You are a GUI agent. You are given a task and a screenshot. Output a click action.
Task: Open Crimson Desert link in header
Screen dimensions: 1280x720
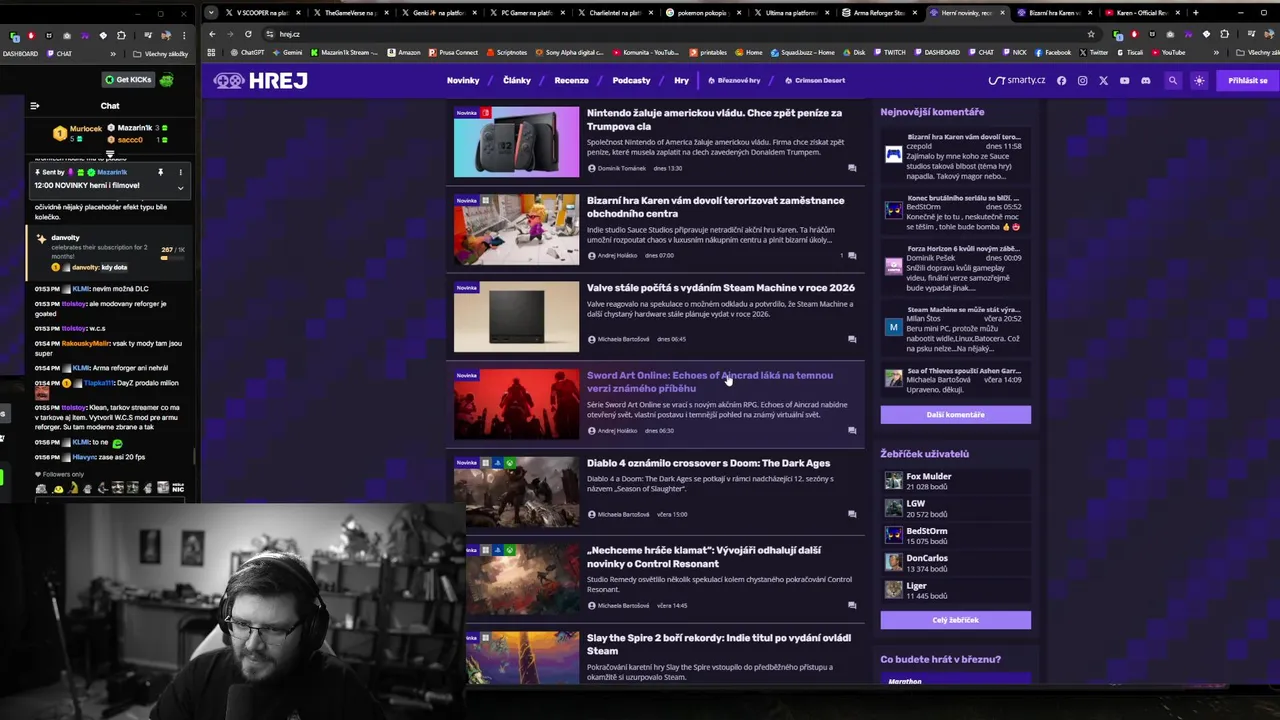[815, 80]
